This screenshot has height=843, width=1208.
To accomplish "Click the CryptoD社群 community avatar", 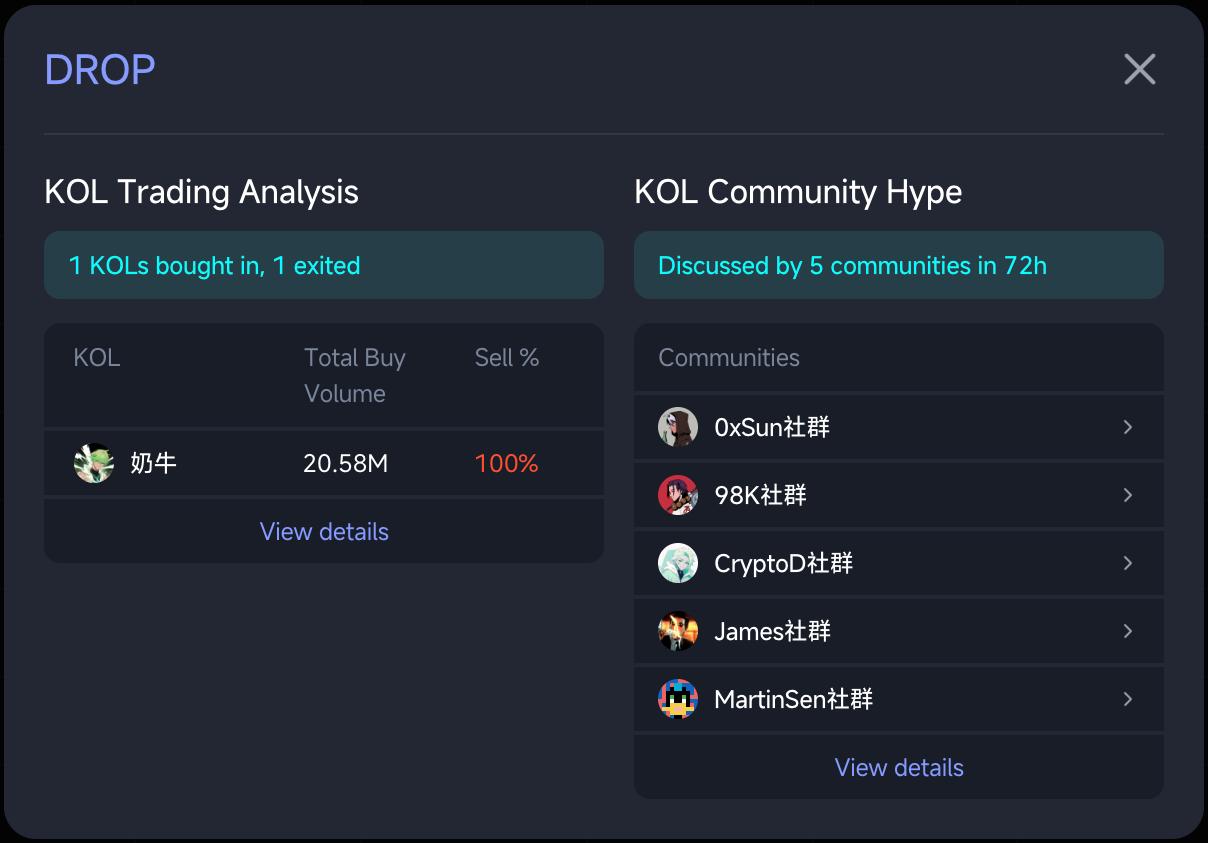I will point(678,563).
